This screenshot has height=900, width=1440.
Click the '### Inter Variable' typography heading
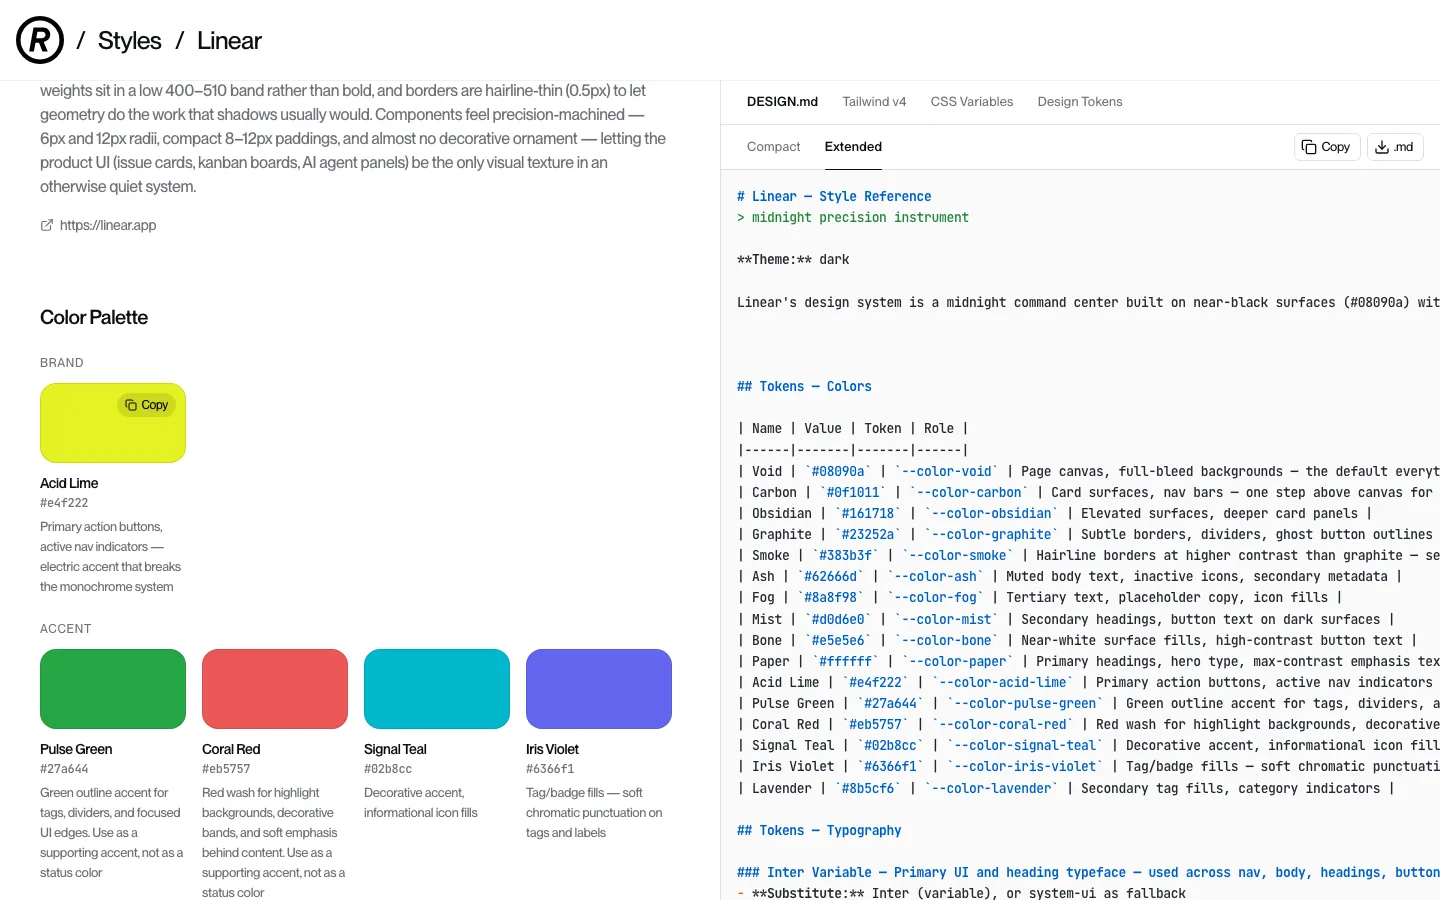click(x=1088, y=873)
